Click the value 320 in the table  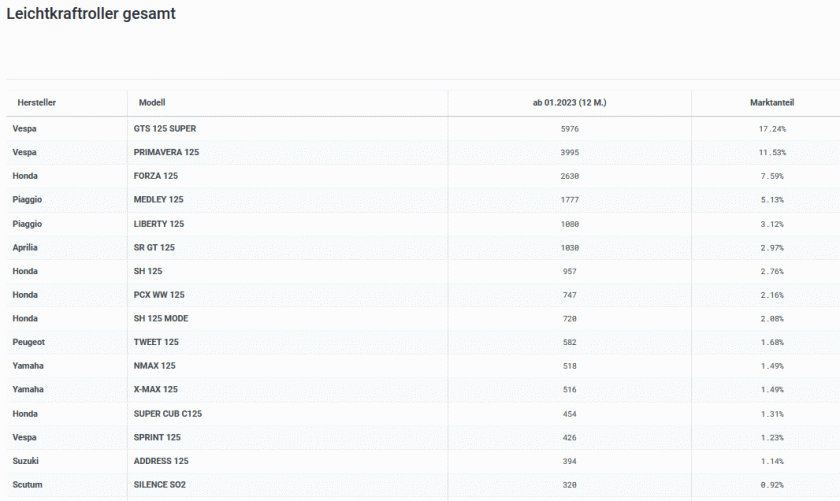pos(569,485)
